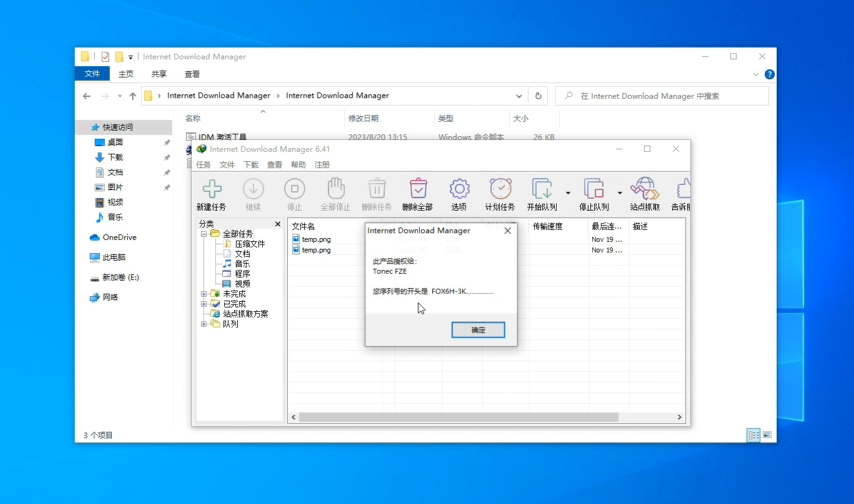Open the 下载 menu in IDM
This screenshot has width=854, height=504.
point(251,165)
